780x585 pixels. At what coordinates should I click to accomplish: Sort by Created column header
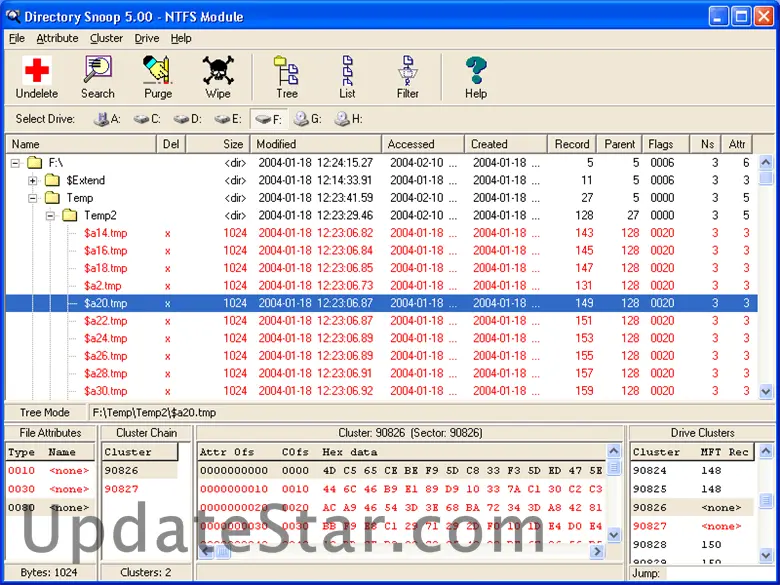tap(506, 144)
